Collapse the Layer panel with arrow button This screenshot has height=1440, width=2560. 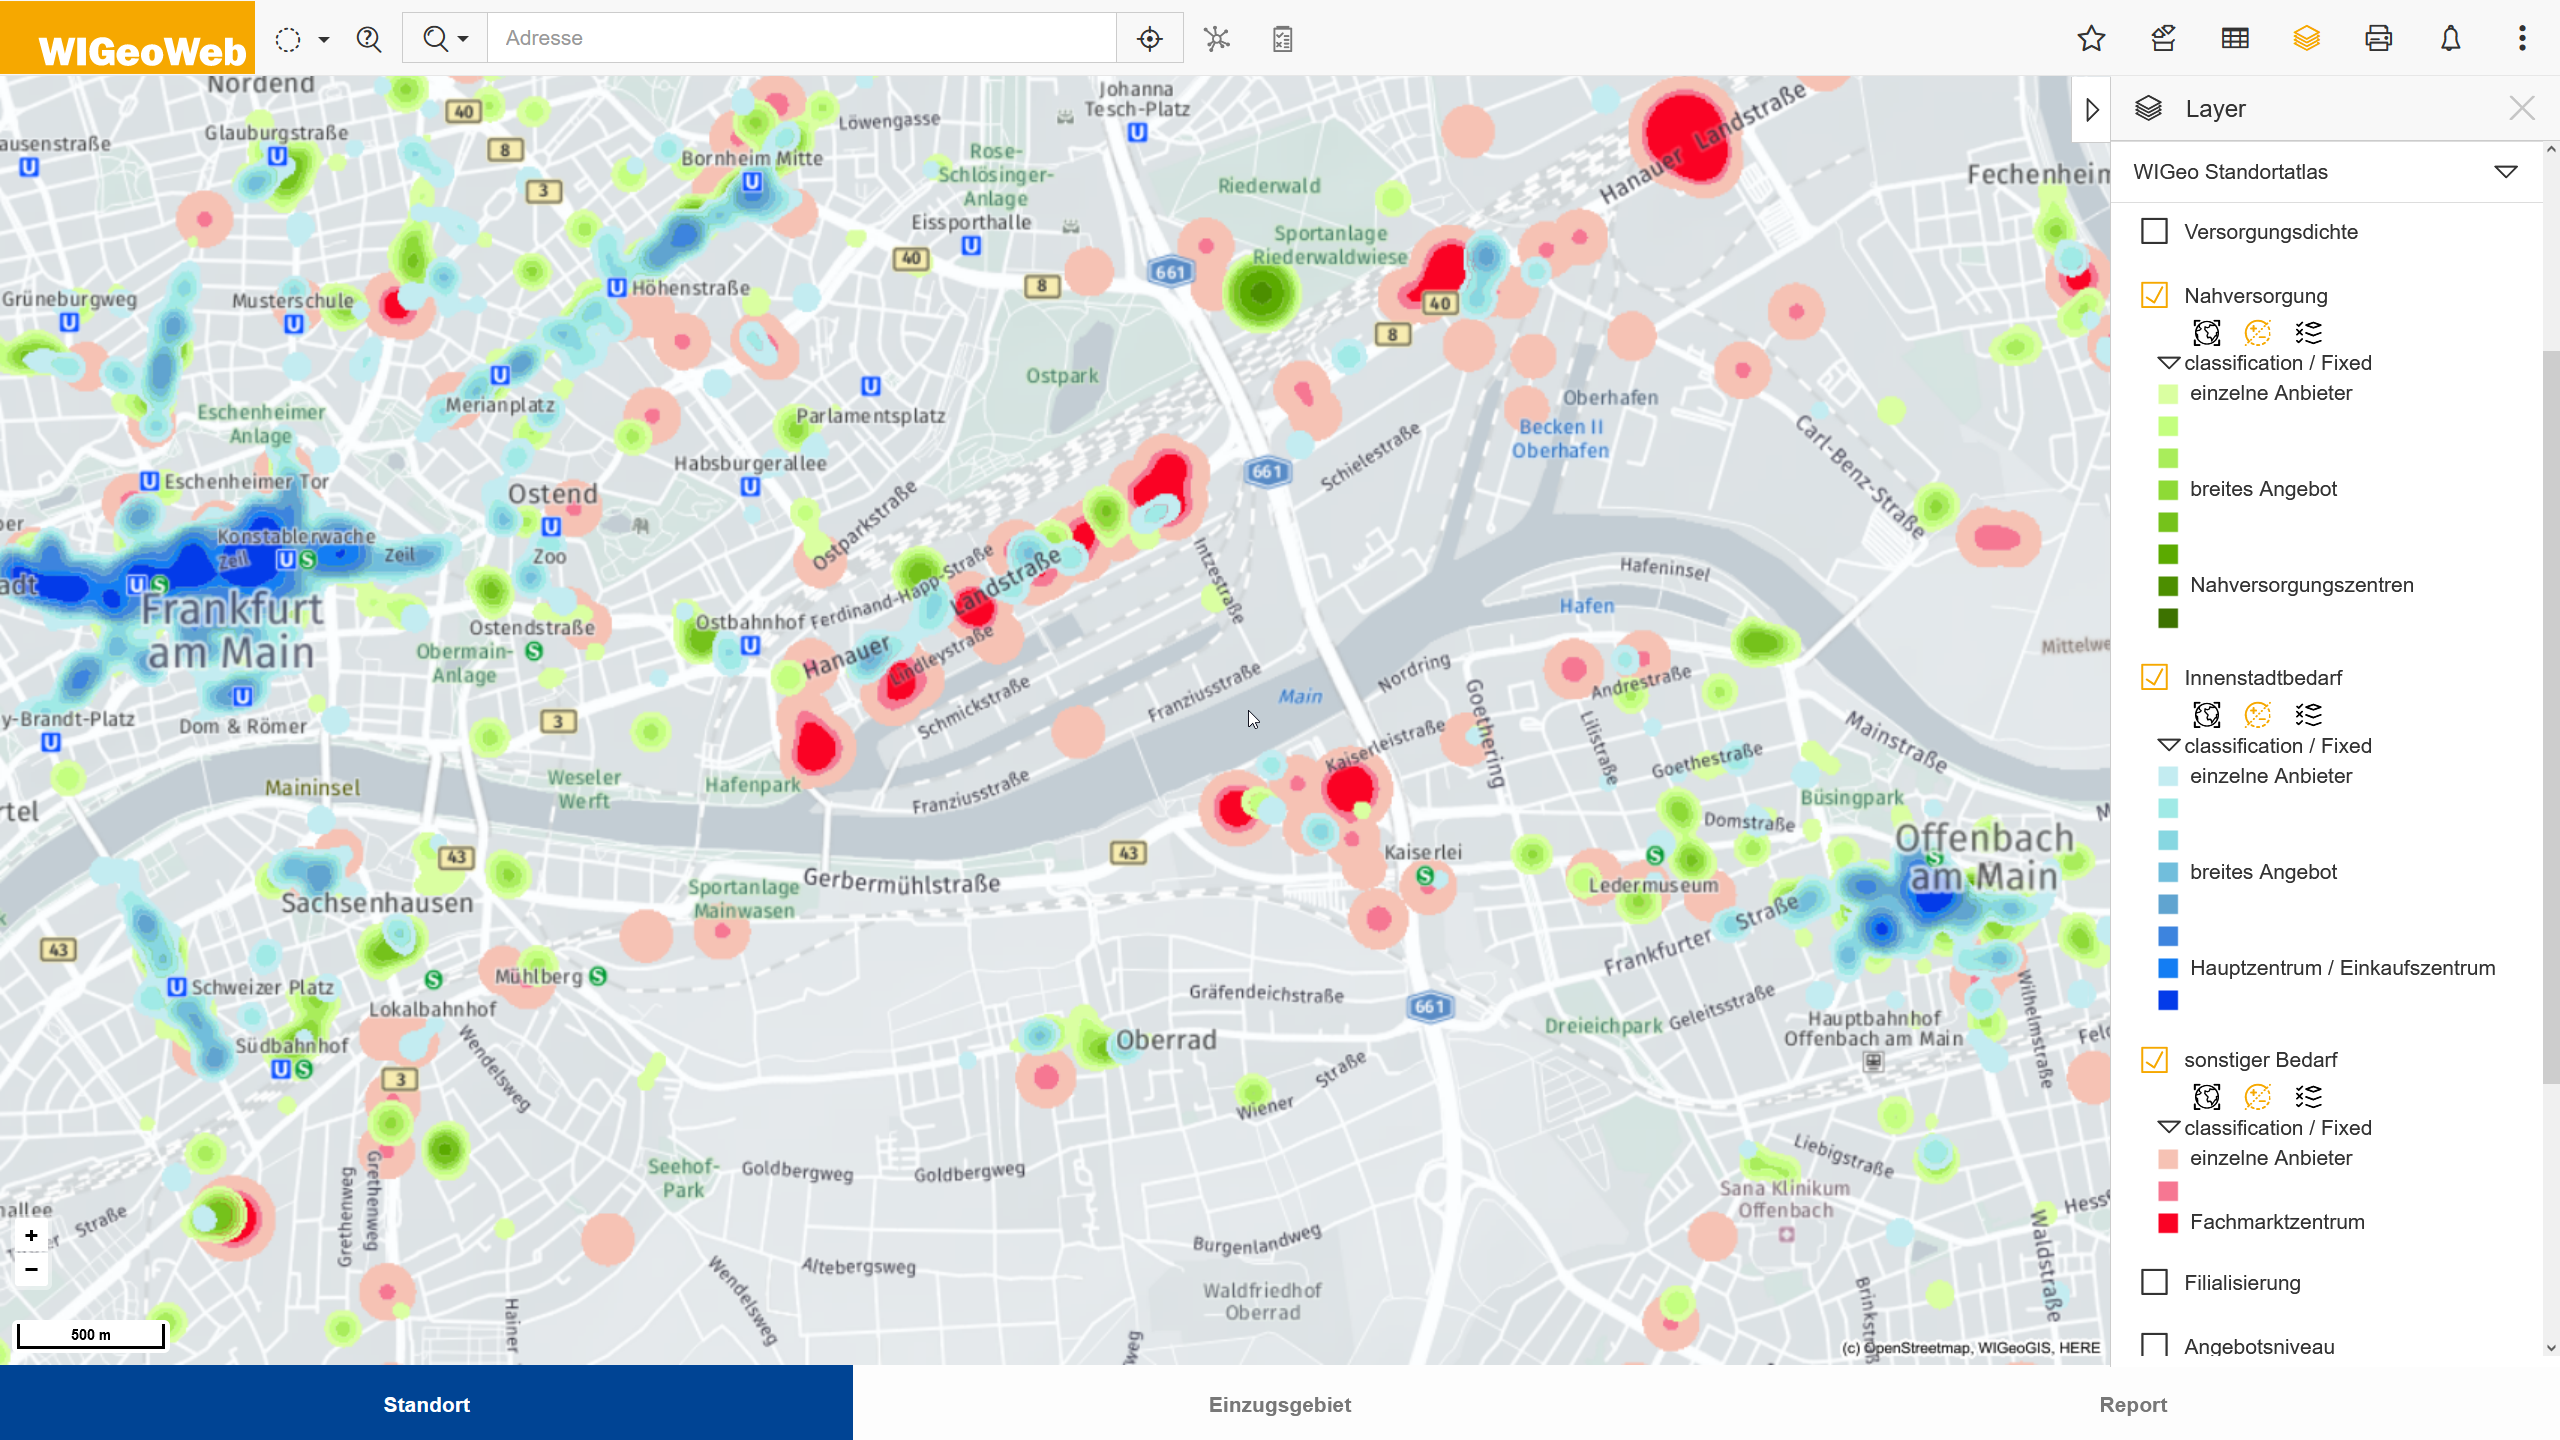[x=2091, y=109]
